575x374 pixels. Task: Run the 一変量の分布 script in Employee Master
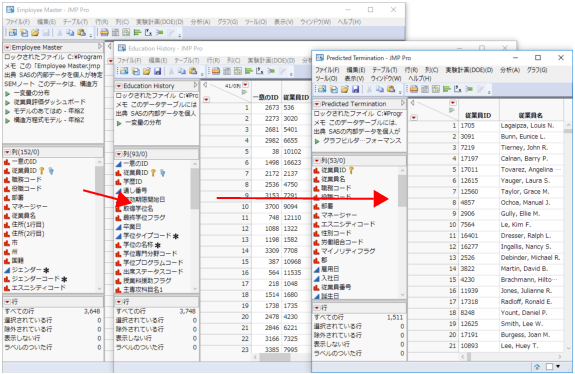7,93
